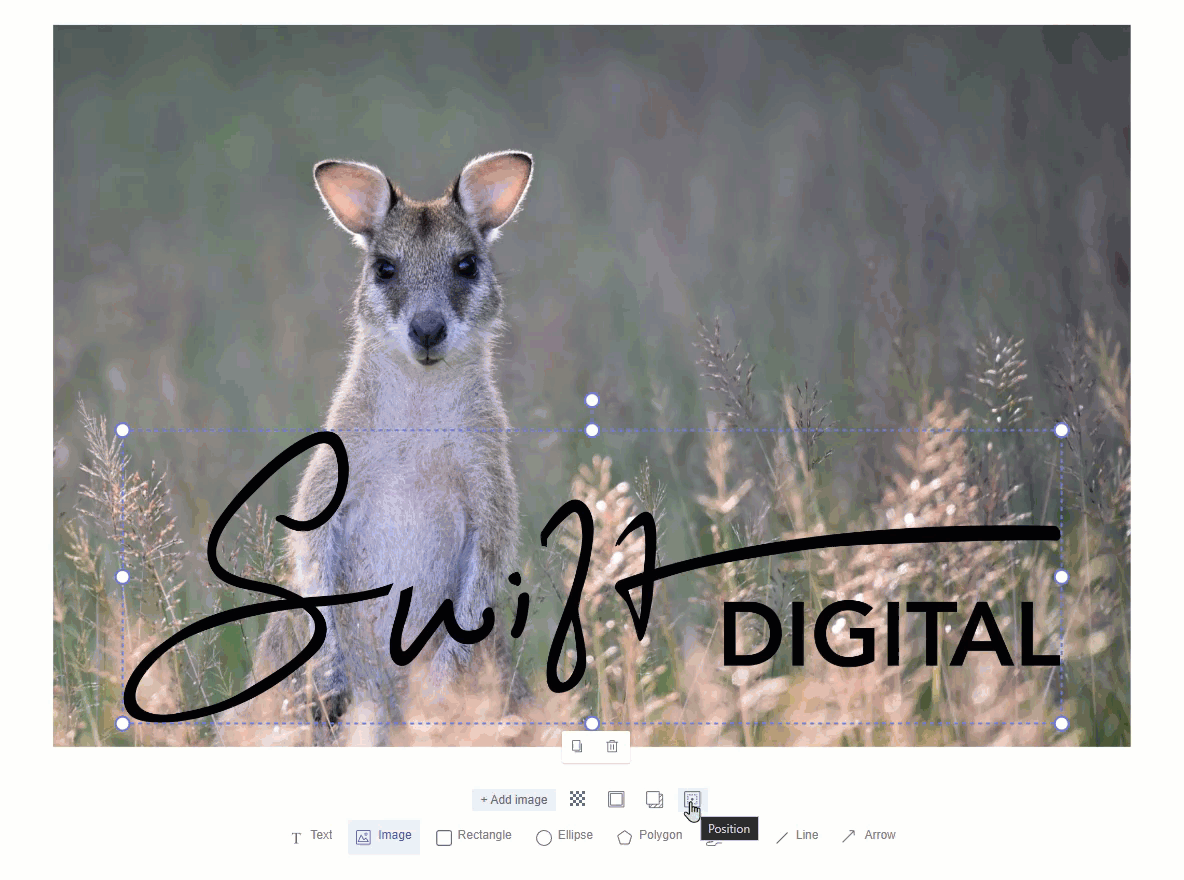Click the top-center resize handle of logo
The width and height of the screenshot is (1184, 880).
pos(592,431)
